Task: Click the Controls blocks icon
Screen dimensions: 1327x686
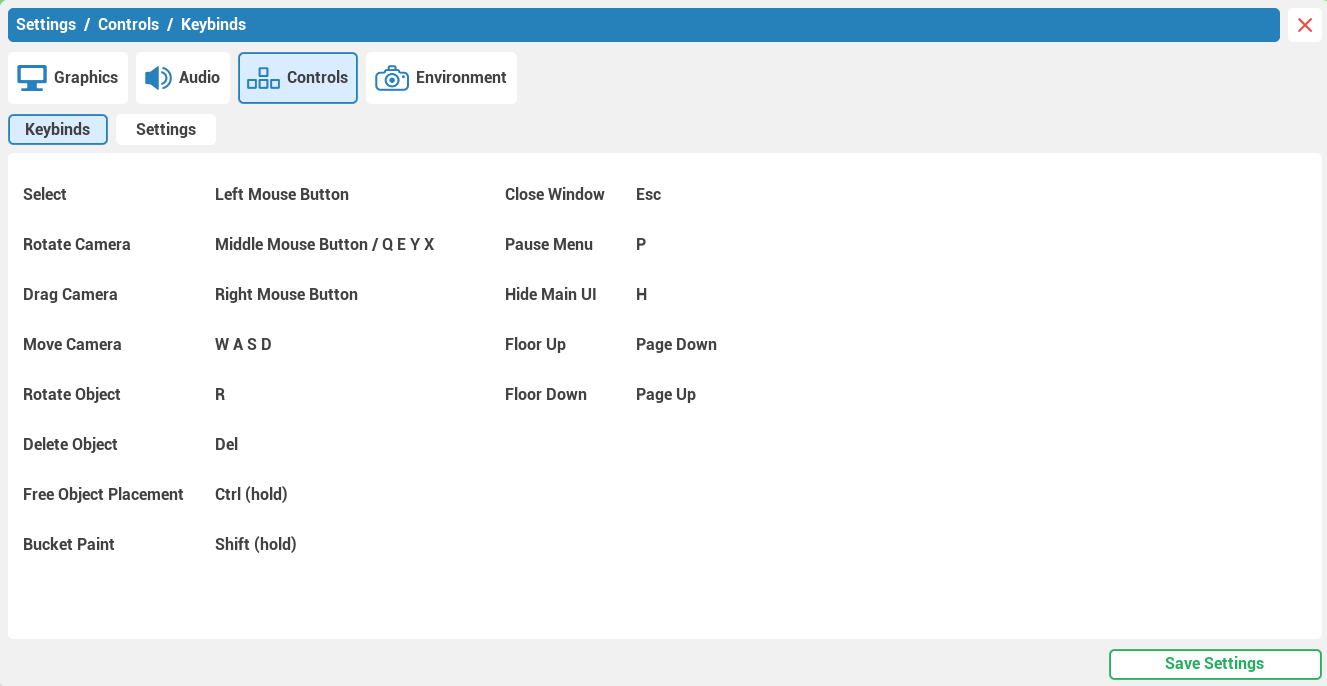Action: (263, 78)
